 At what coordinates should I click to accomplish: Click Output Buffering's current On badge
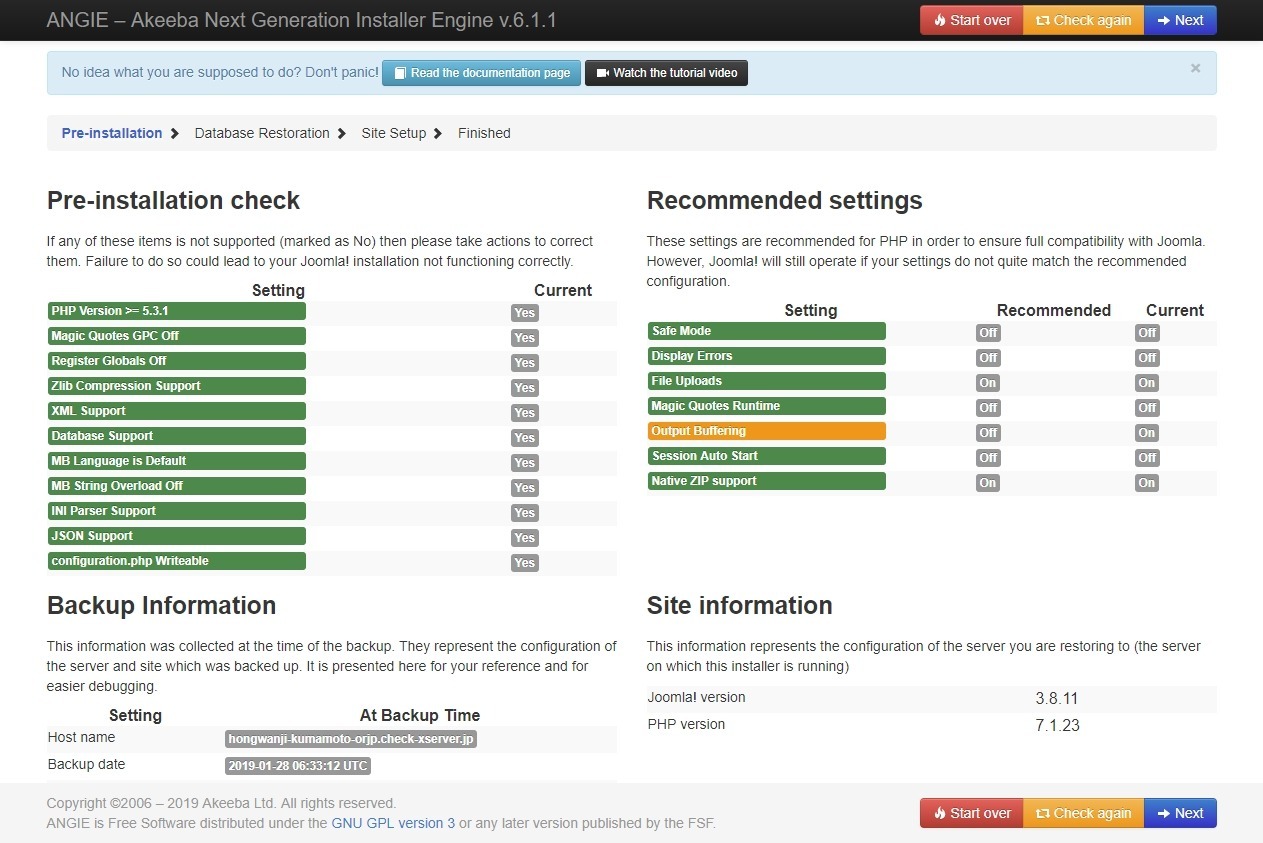pos(1147,433)
